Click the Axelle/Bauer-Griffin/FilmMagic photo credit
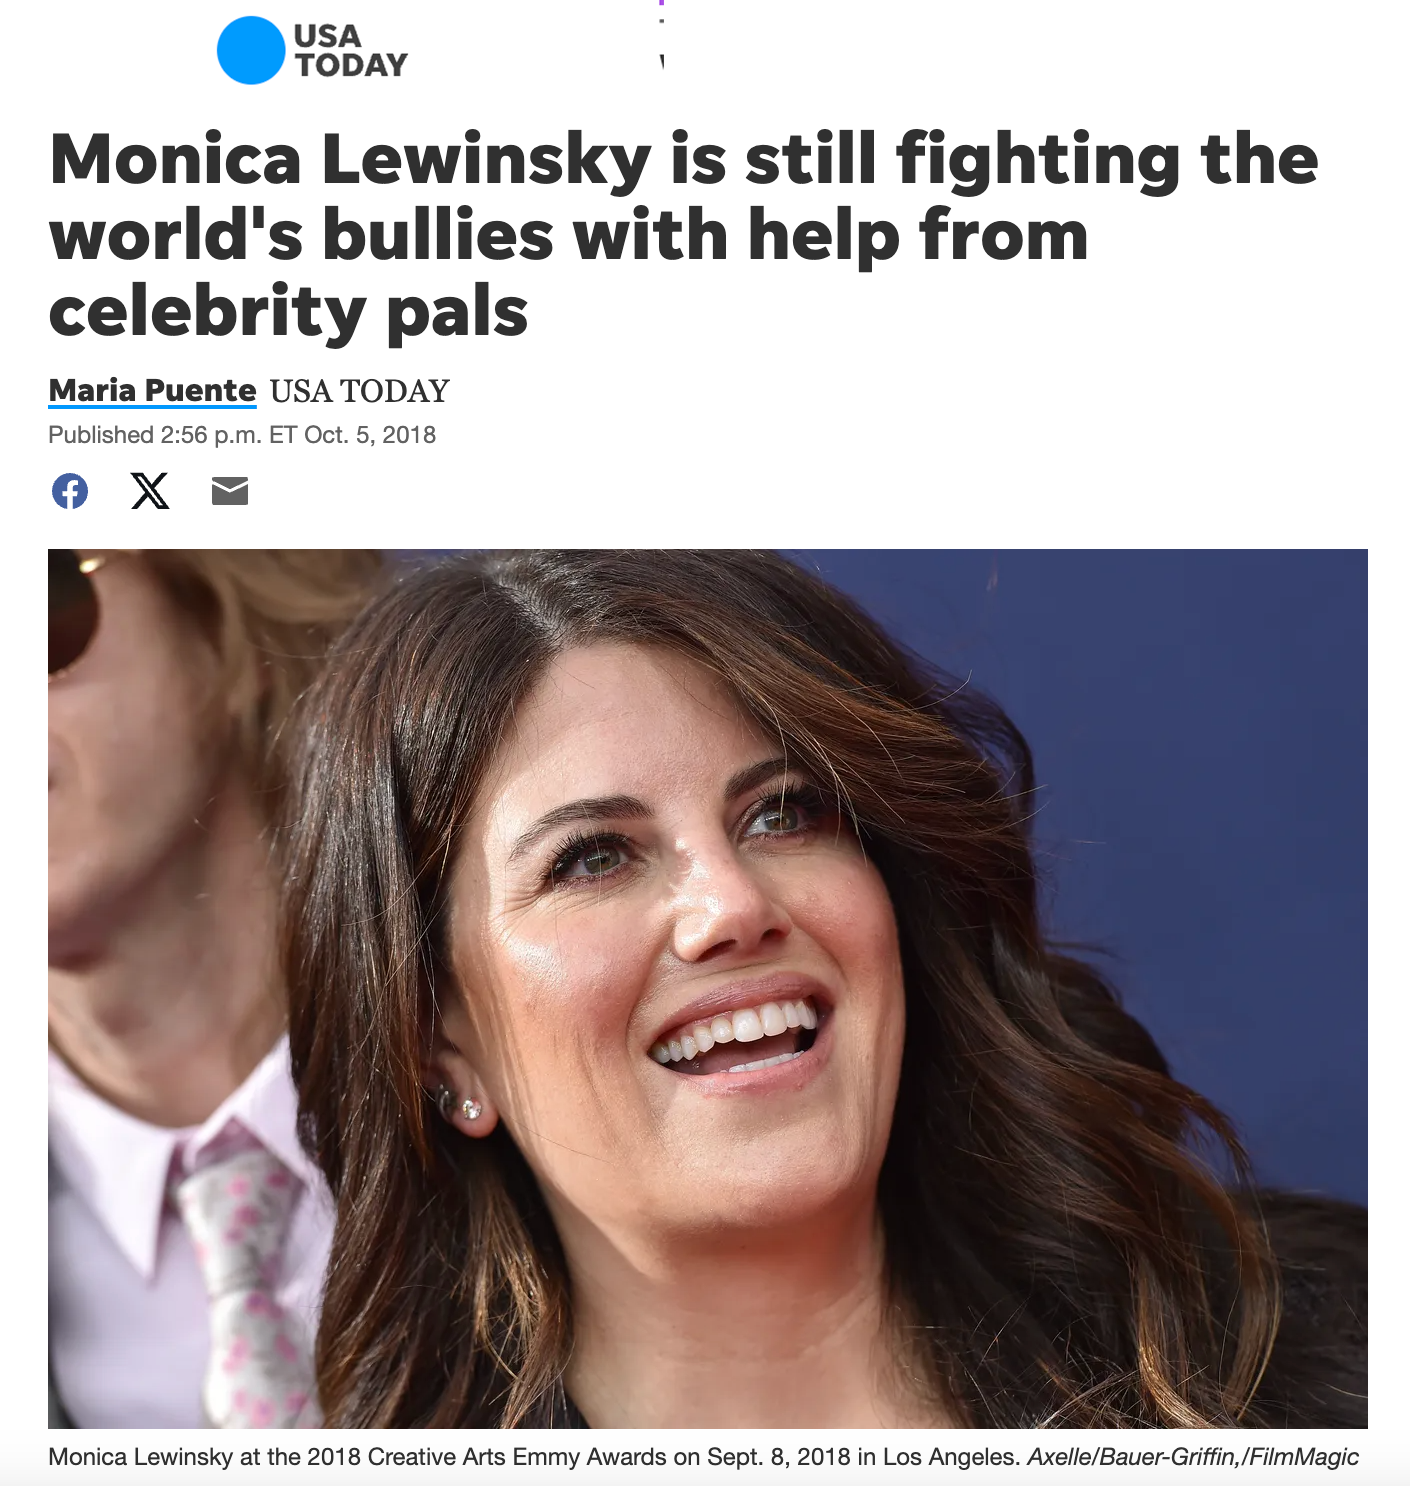The height and width of the screenshot is (1486, 1410). [1193, 1456]
